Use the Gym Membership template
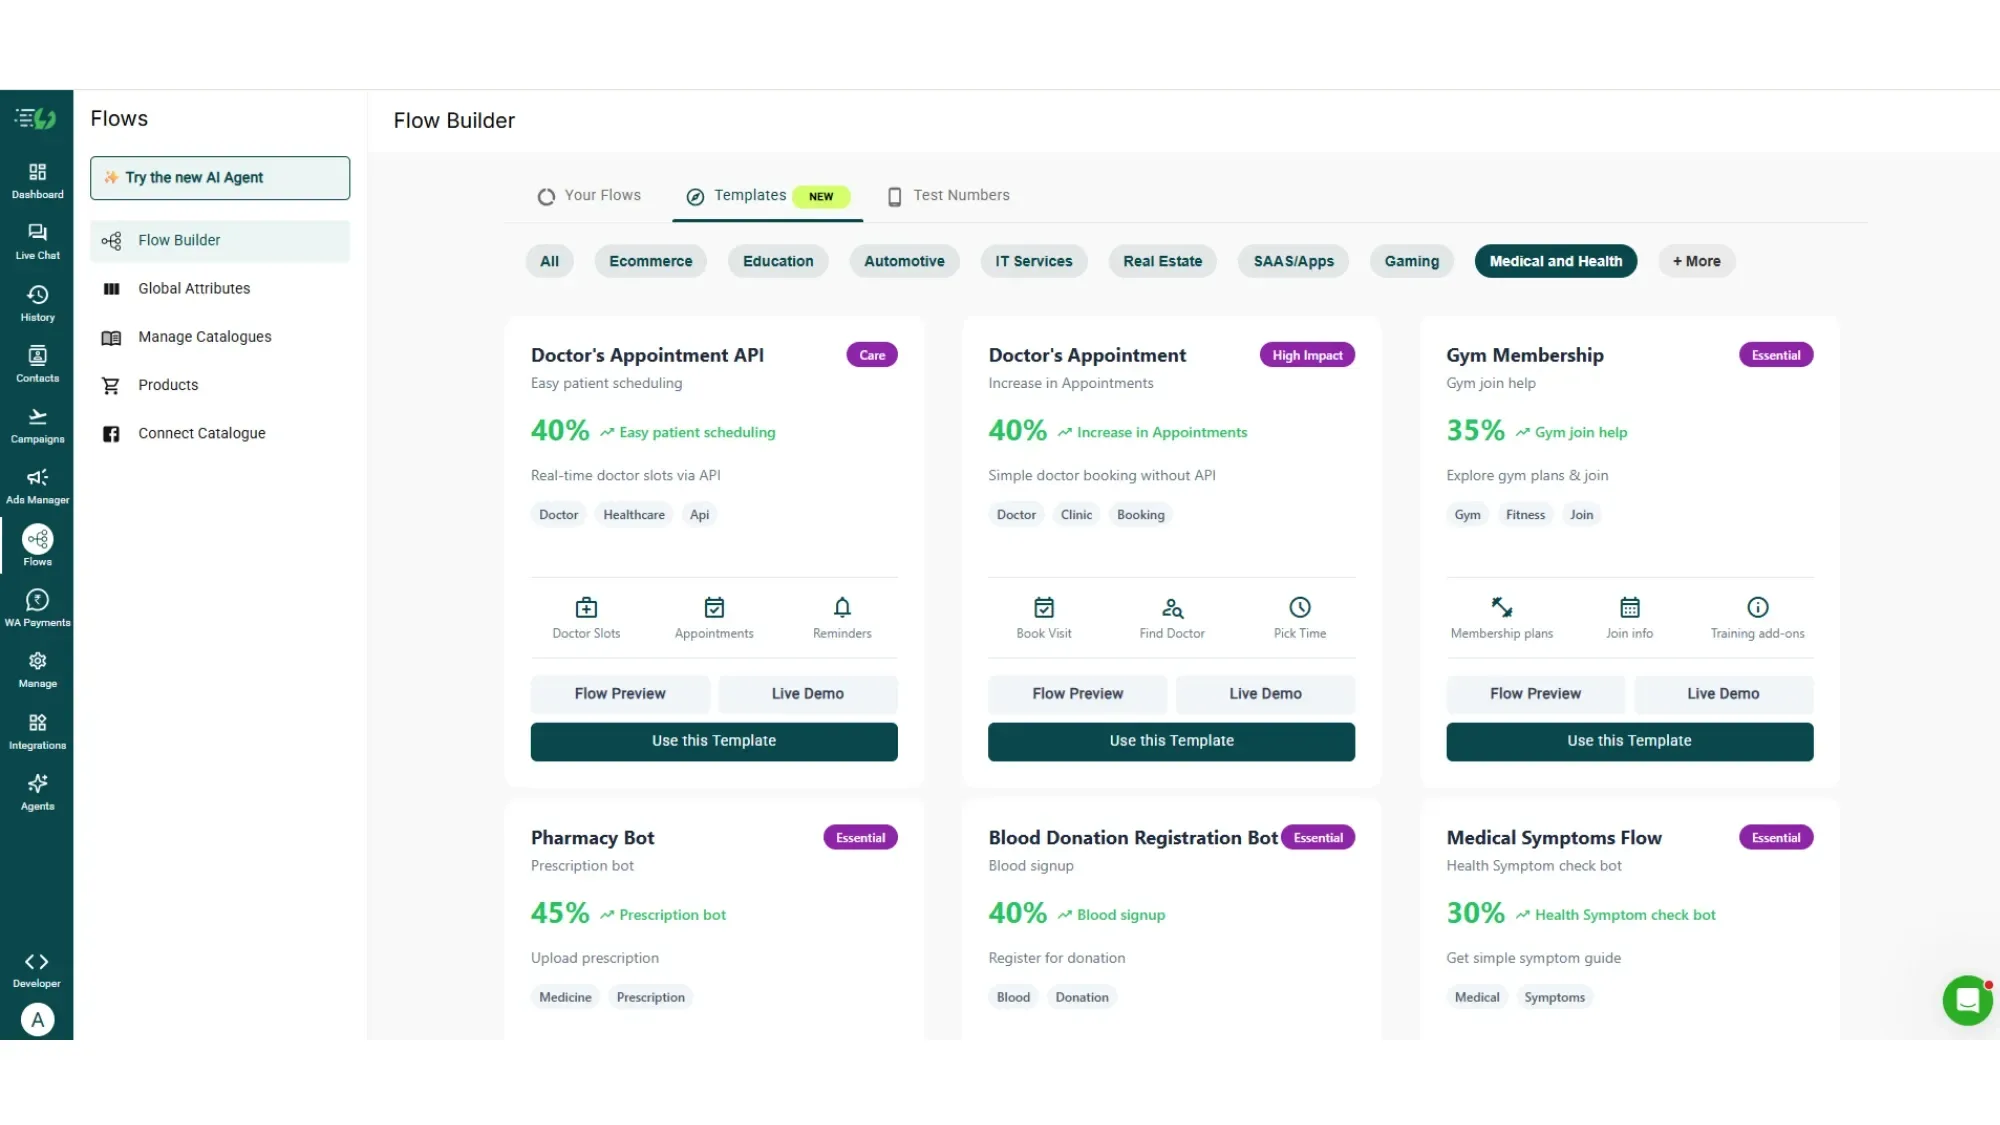This screenshot has width=2000, height=1125. click(1630, 742)
